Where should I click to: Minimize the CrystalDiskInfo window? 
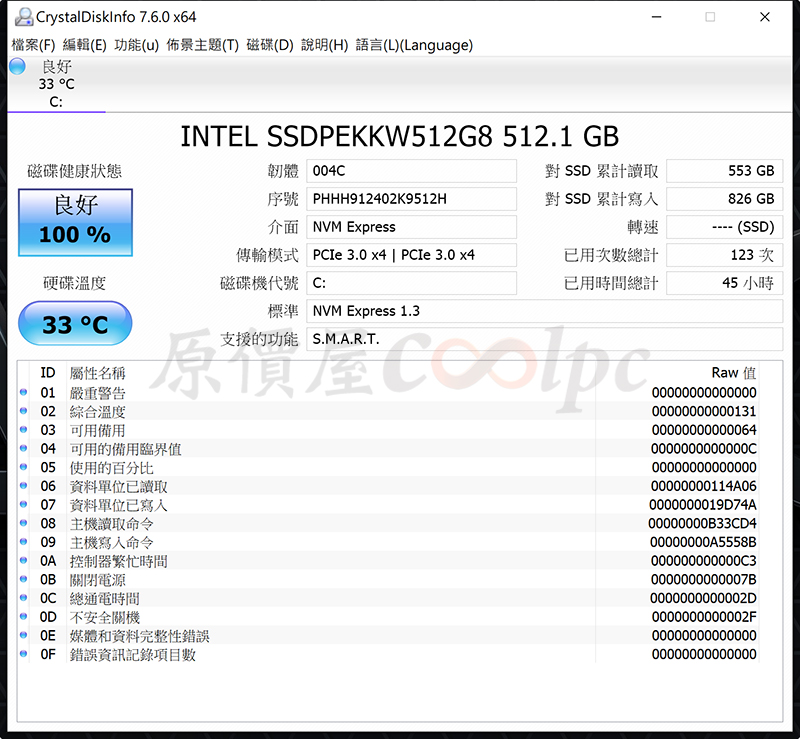(x=657, y=17)
